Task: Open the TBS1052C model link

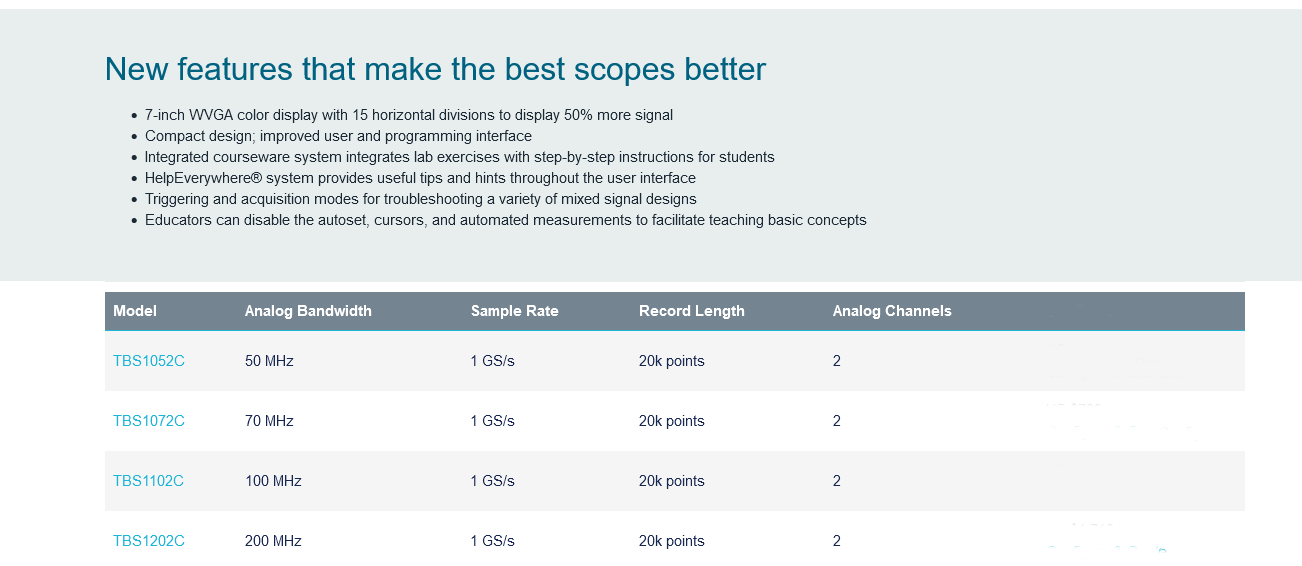Action: click(149, 361)
